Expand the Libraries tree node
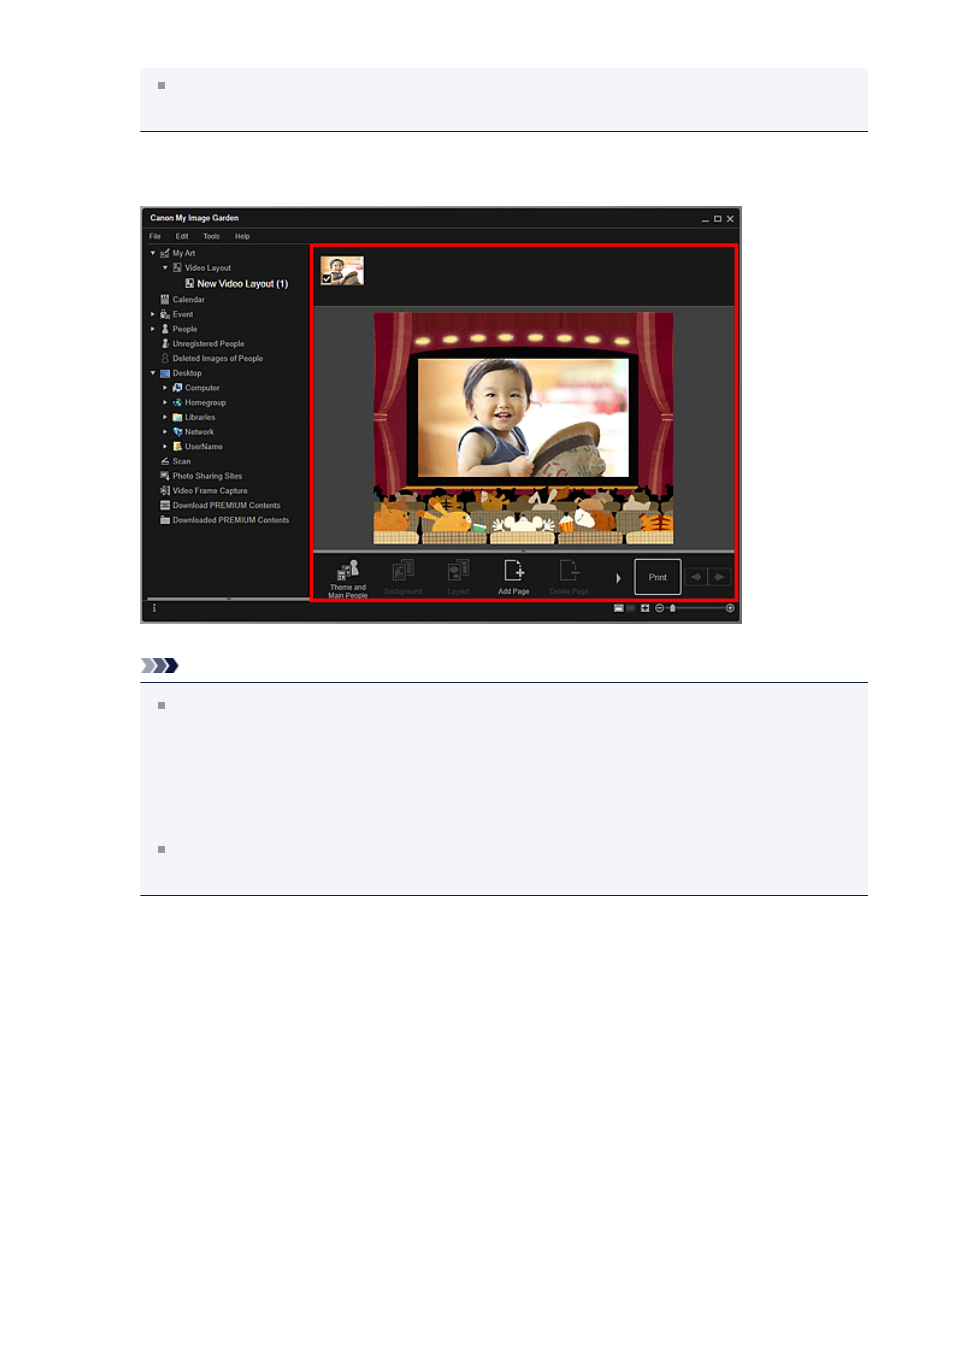 [165, 417]
